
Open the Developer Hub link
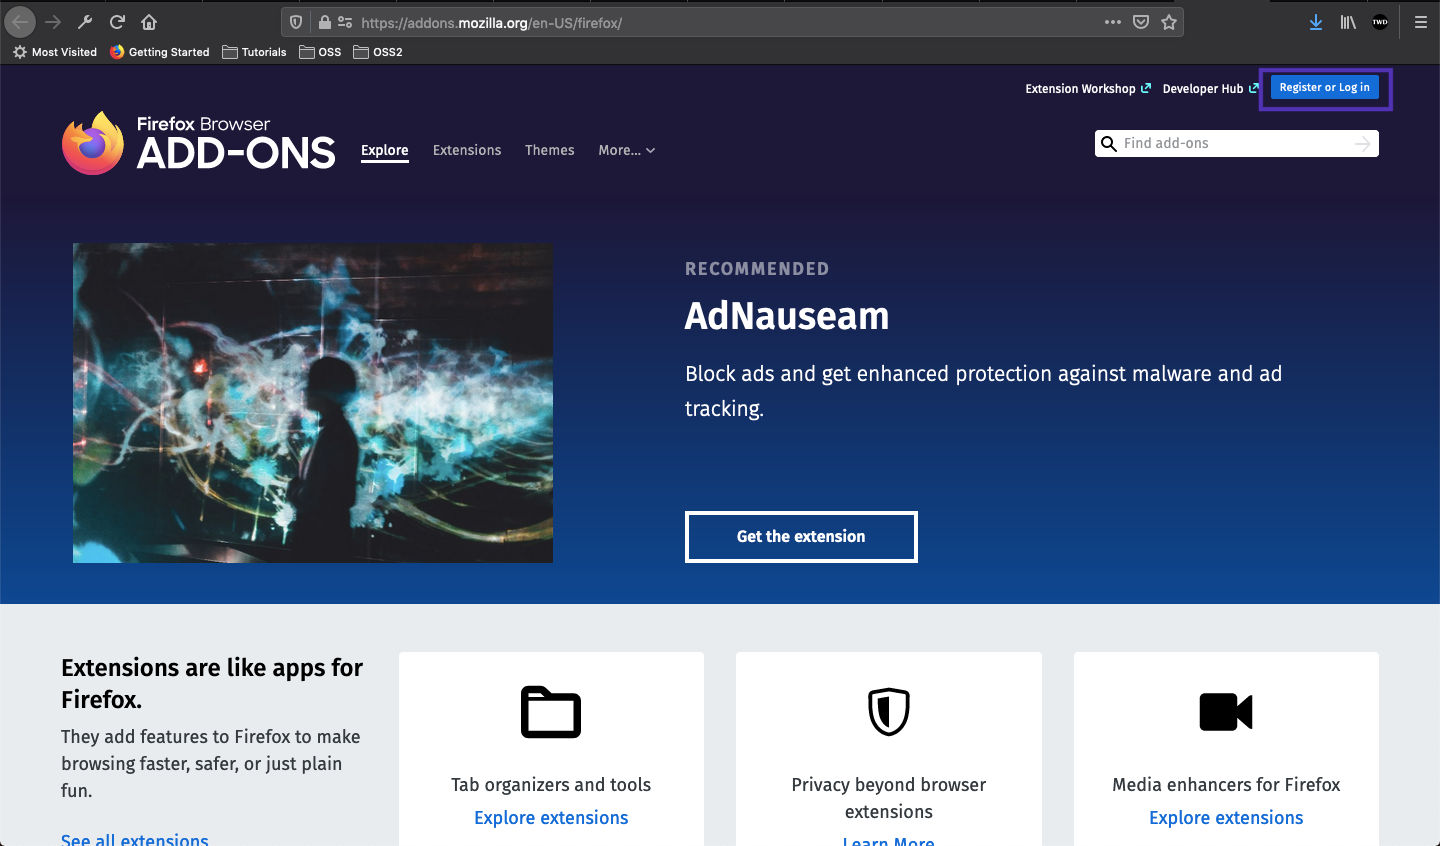[1210, 89]
